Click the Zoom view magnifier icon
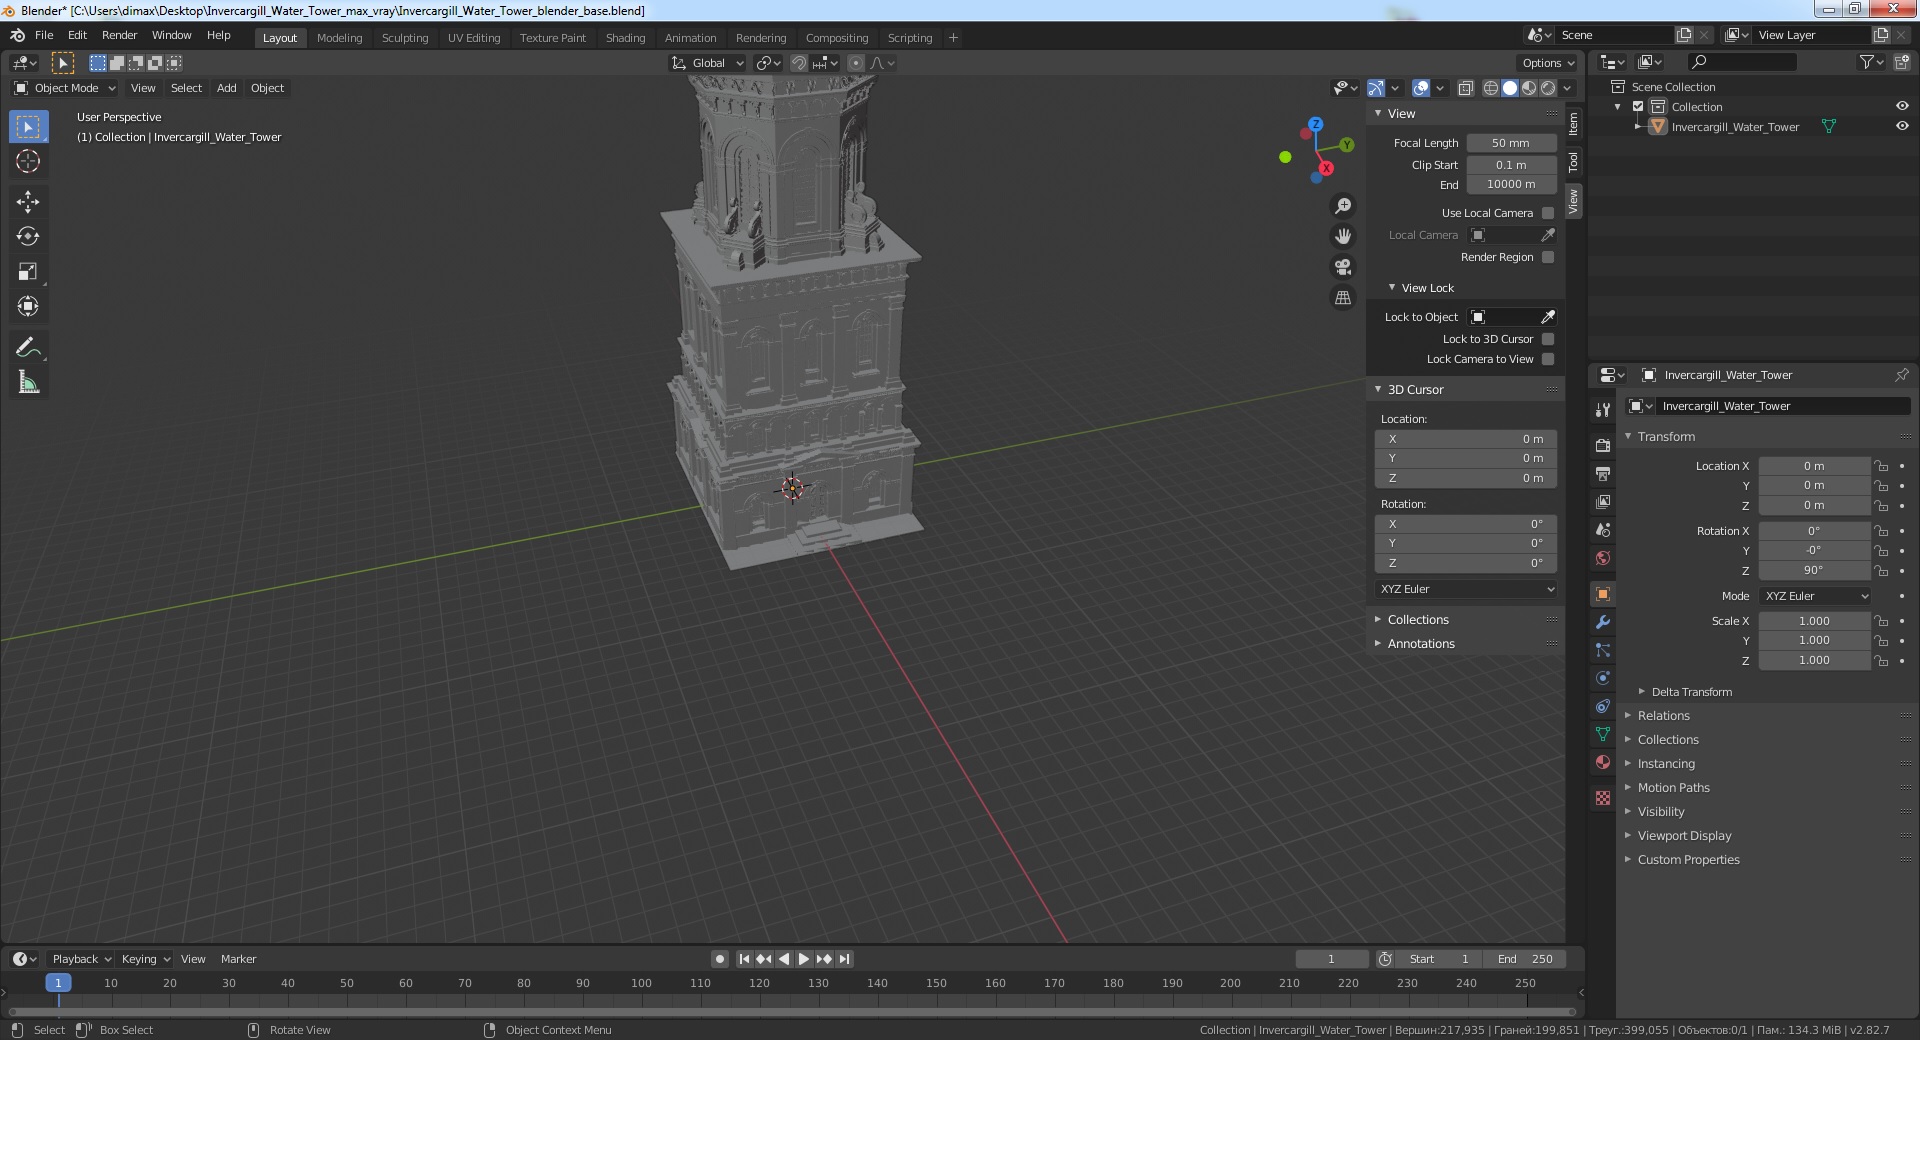The width and height of the screenshot is (1920, 1158). tap(1343, 206)
